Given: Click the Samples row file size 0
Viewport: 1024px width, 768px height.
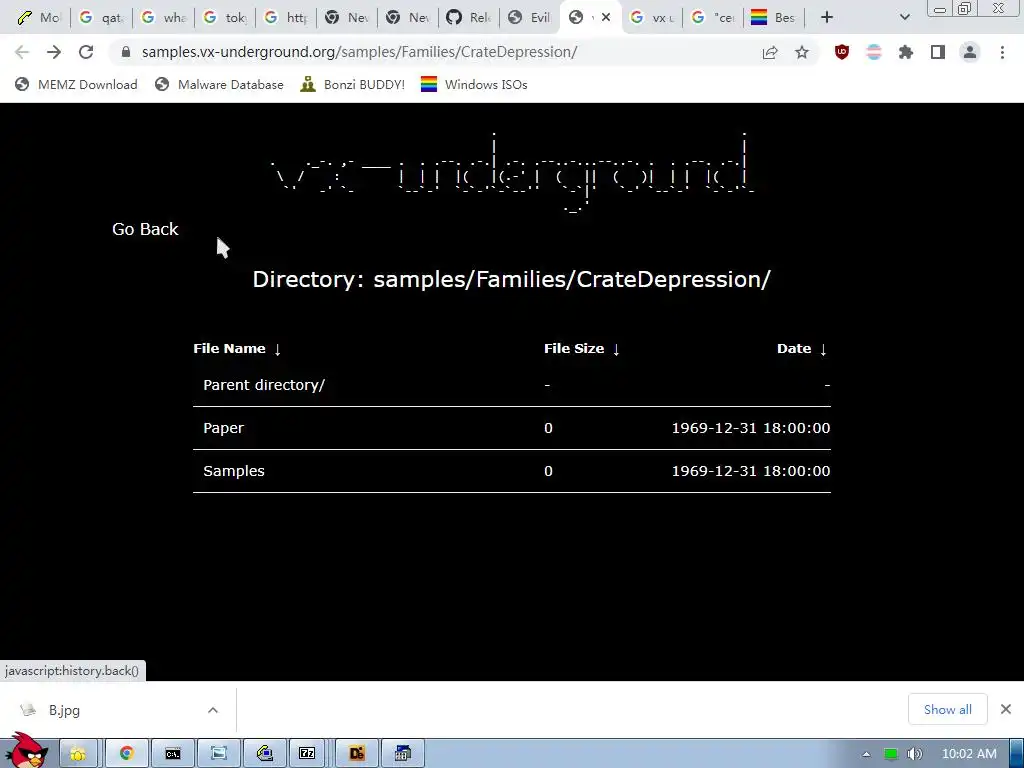Looking at the screenshot, I should [x=549, y=472].
